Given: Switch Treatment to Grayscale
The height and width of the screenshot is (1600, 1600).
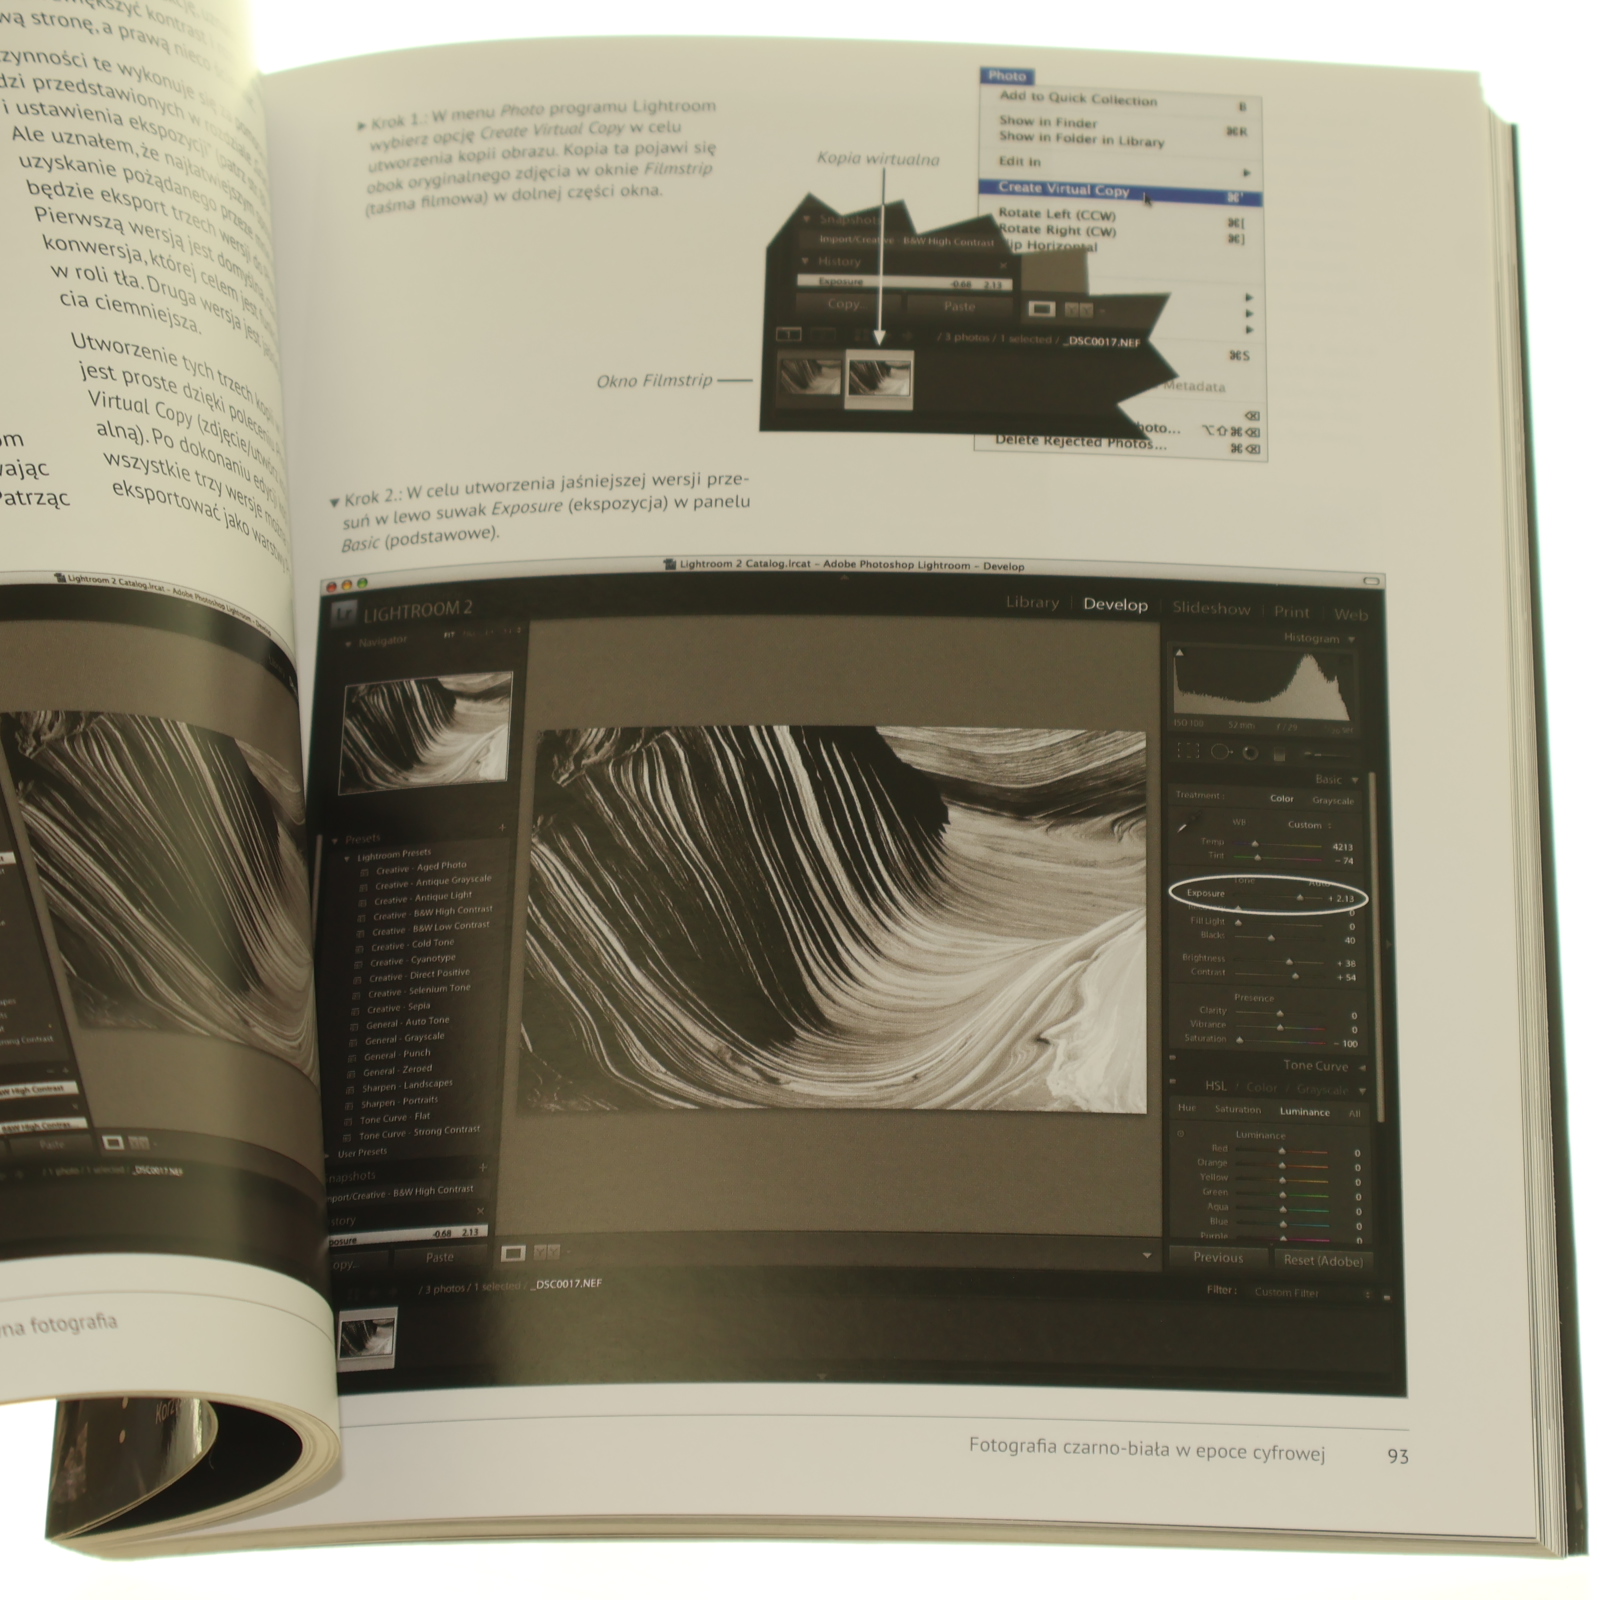Looking at the screenshot, I should [1332, 801].
